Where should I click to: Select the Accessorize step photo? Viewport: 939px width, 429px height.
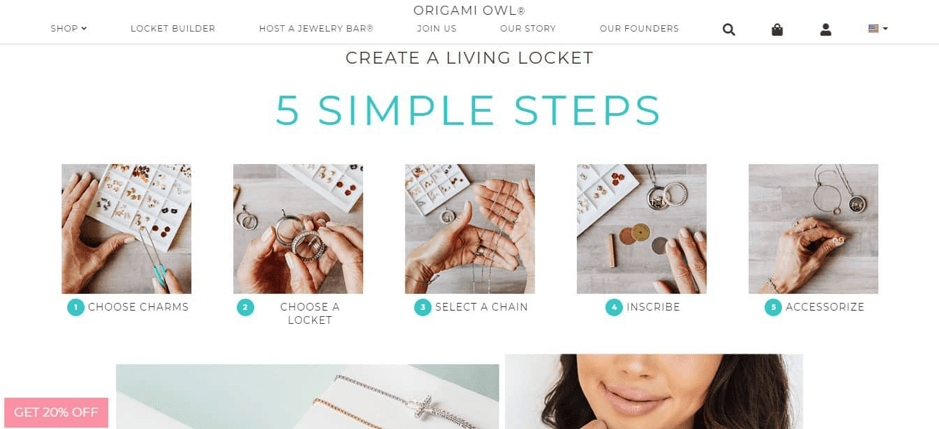(x=813, y=229)
